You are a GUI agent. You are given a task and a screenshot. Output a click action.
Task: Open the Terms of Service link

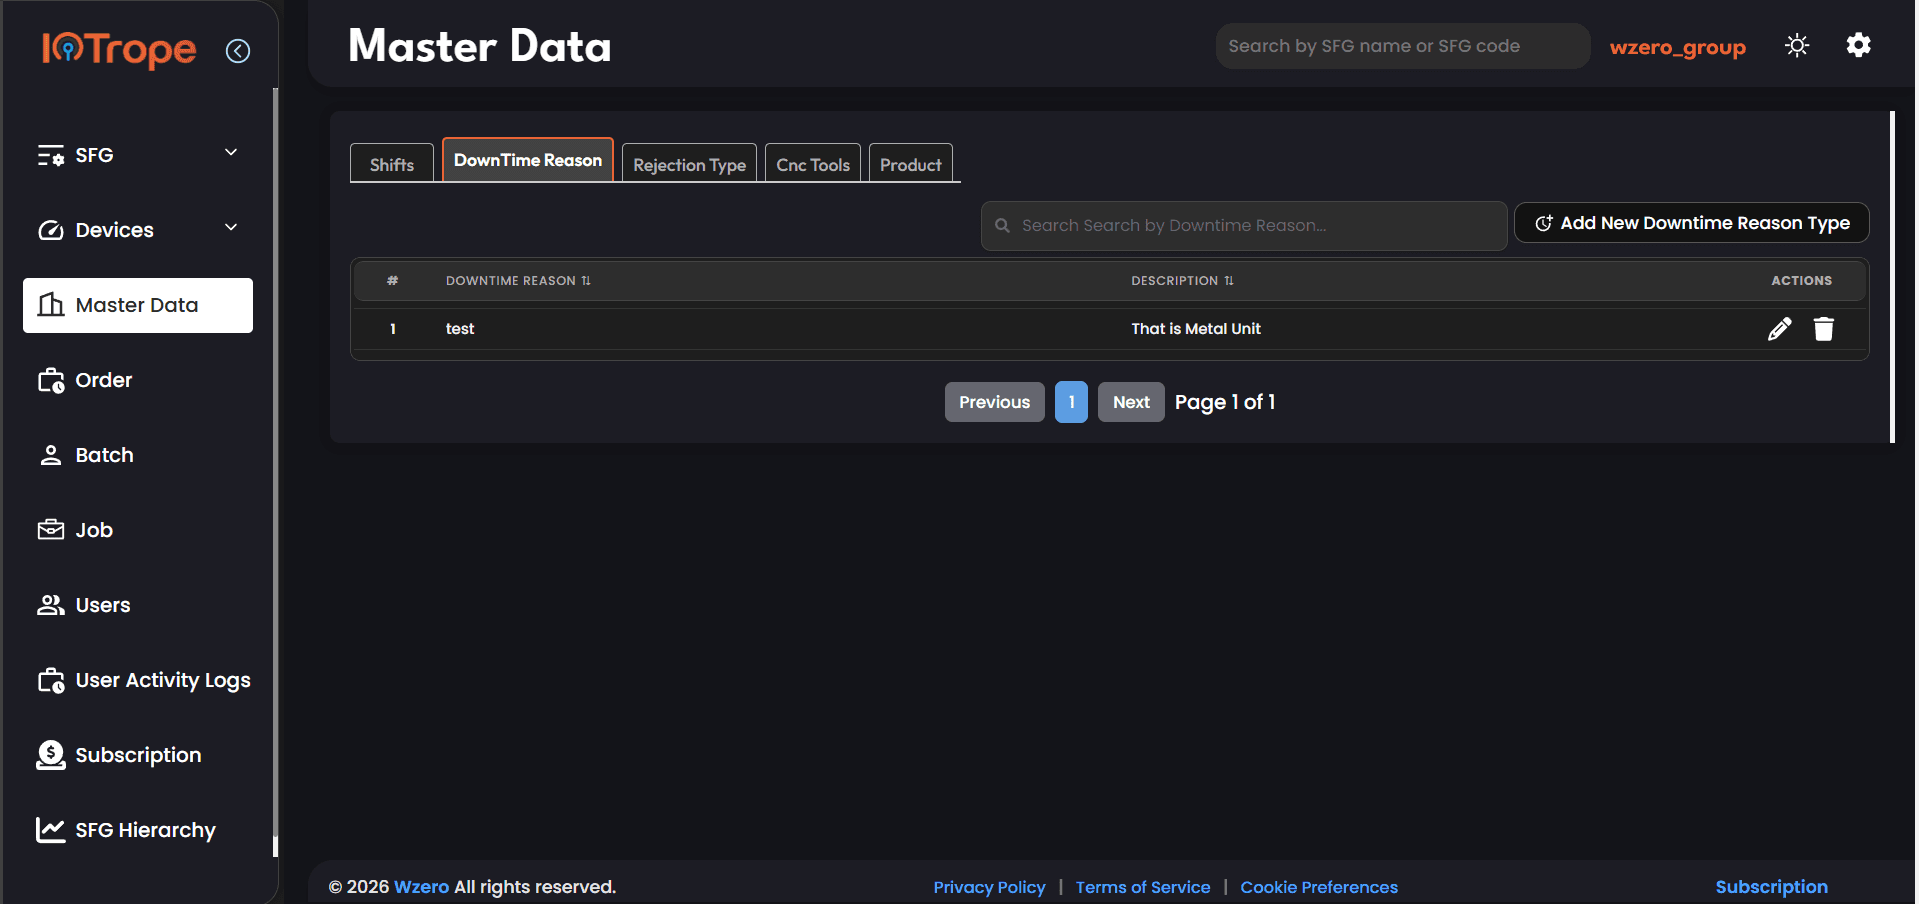1143,887
